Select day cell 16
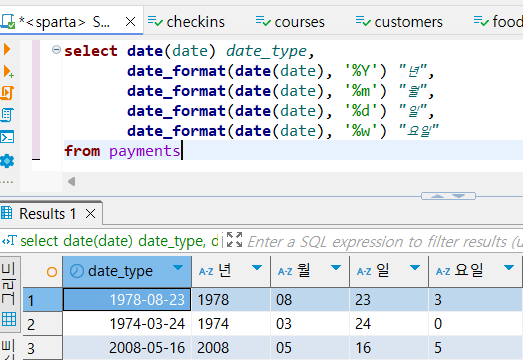Screen dimensions: 523x360 pyautogui.click(x=389, y=348)
